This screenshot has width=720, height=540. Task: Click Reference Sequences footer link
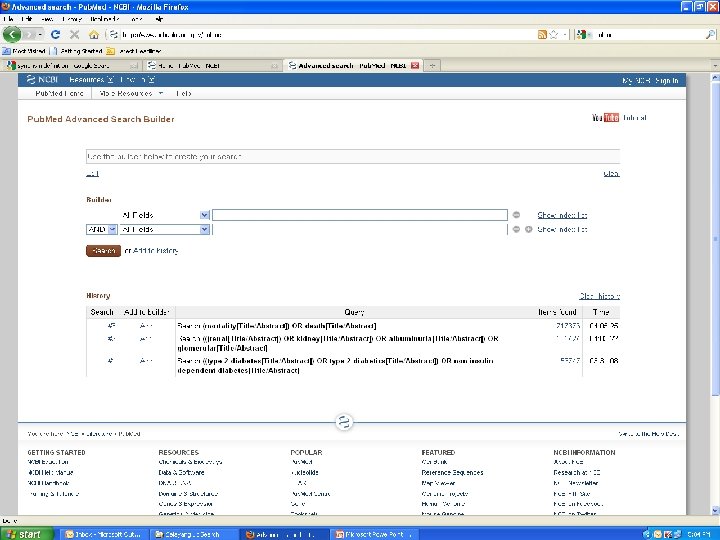pos(452,472)
